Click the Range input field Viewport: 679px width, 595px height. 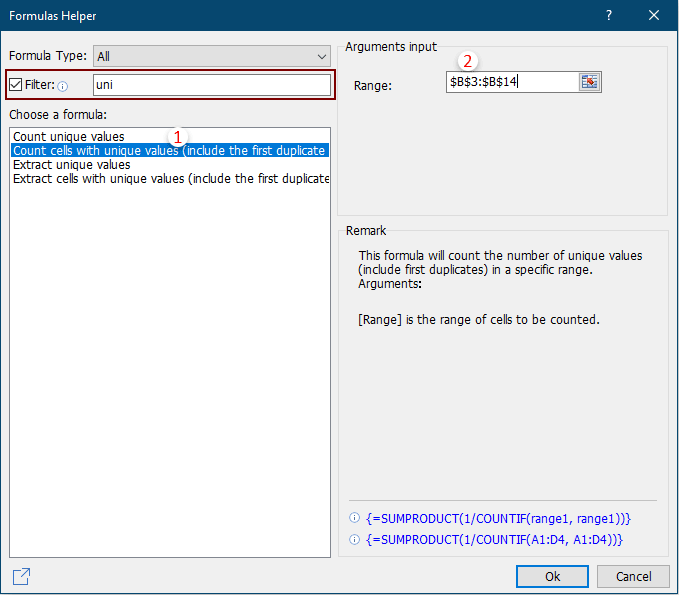coord(511,82)
